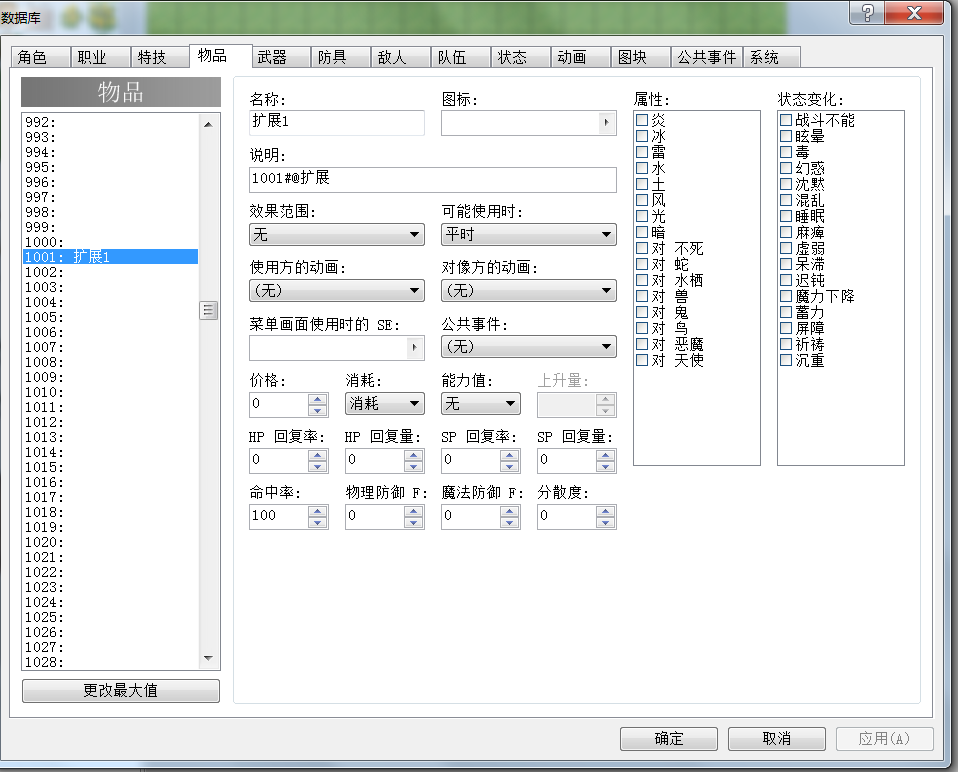The height and width of the screenshot is (772, 958).
Task: Select item 992 in the list
Action: (x=111, y=122)
